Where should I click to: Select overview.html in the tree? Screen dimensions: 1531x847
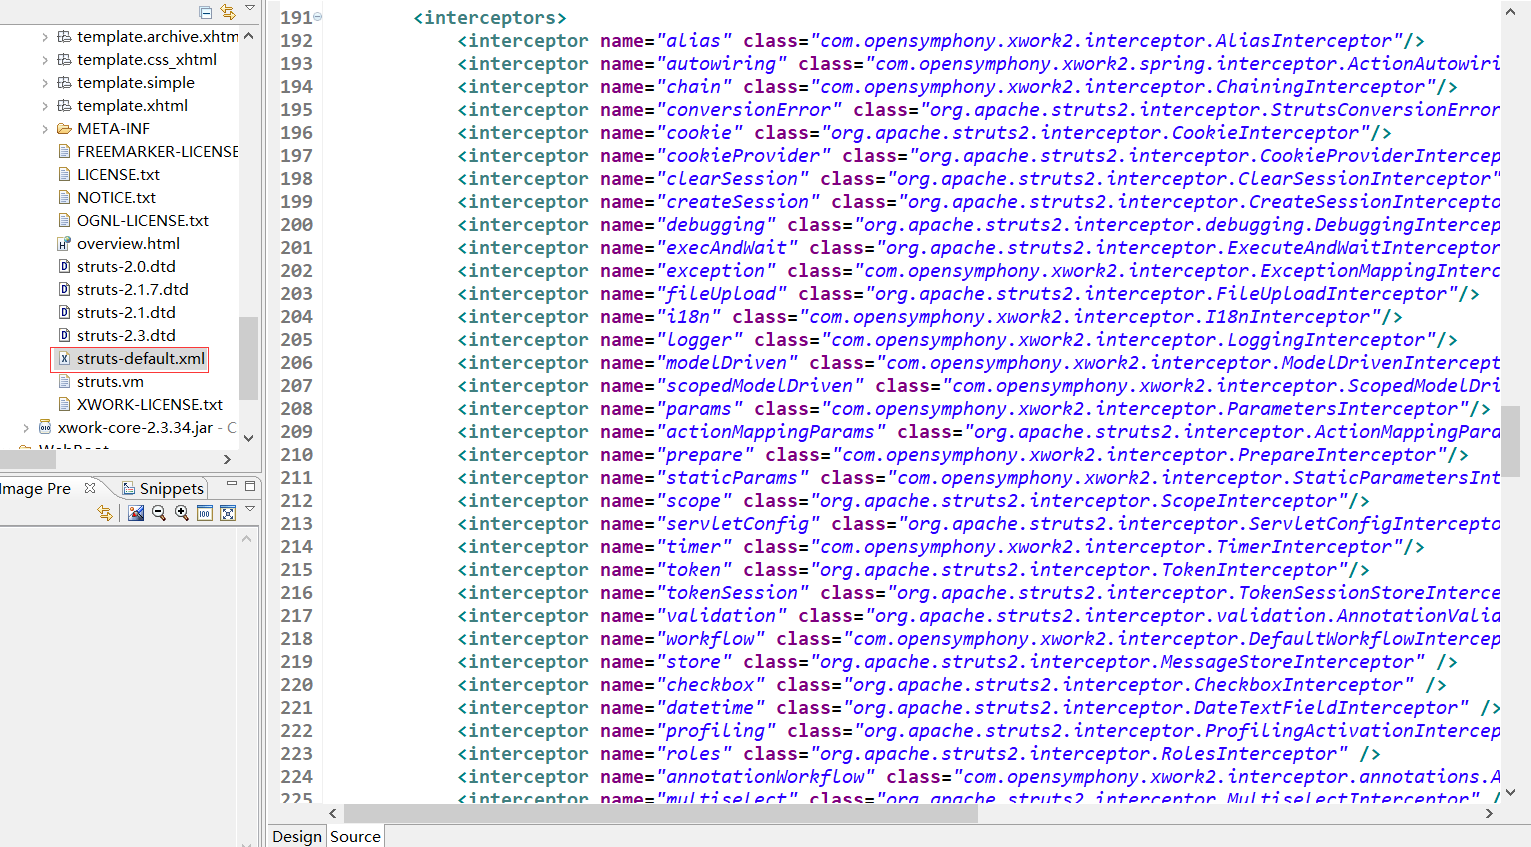[x=129, y=244]
